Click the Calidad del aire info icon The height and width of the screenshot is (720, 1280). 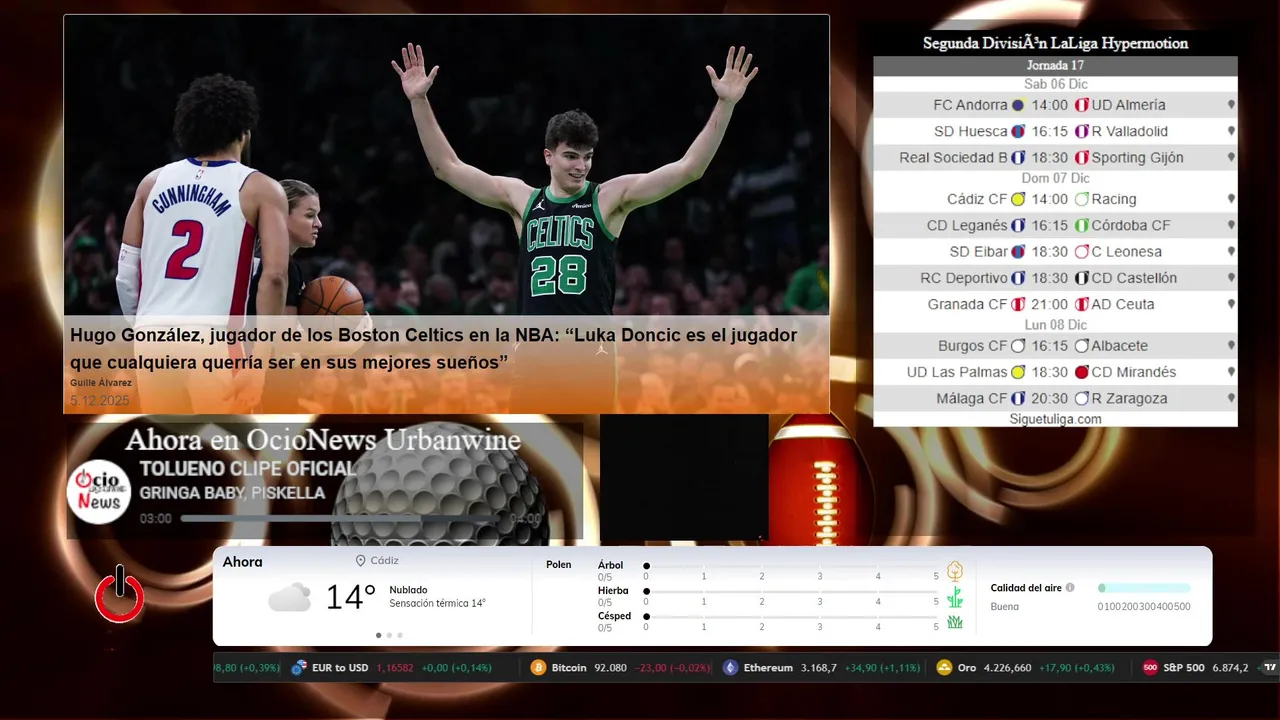[x=1070, y=588]
